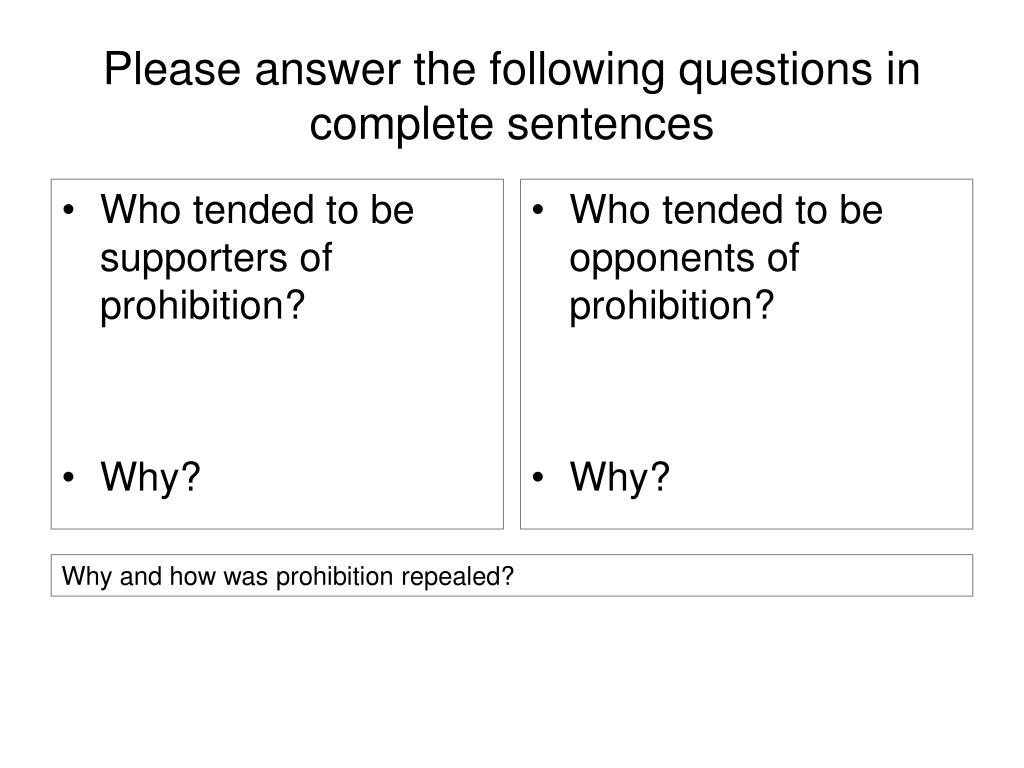This screenshot has width=1024, height=768.
Task: Click 'prohibition?' in the left text box
Action: pyautogui.click(x=202, y=306)
